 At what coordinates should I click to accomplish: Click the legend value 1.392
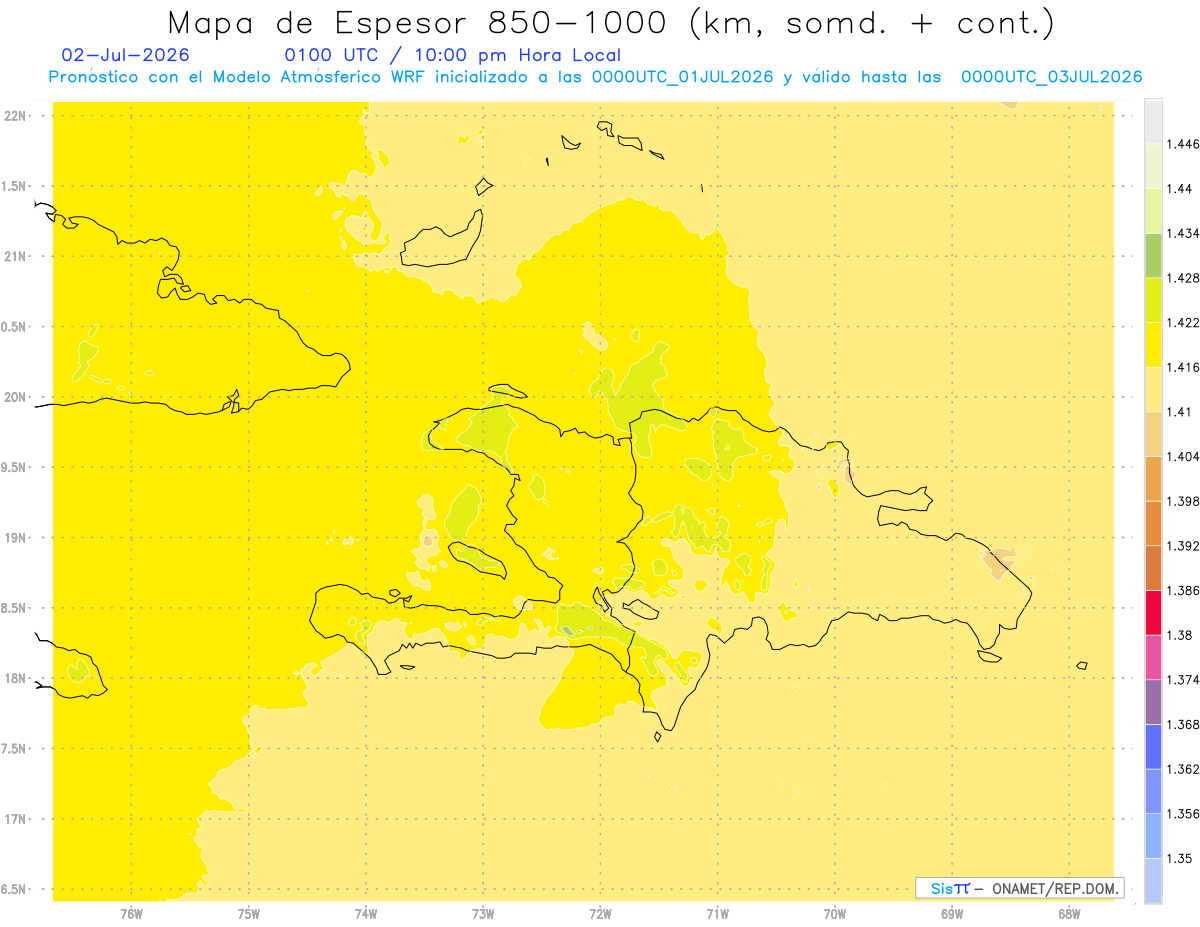pos(1185,546)
